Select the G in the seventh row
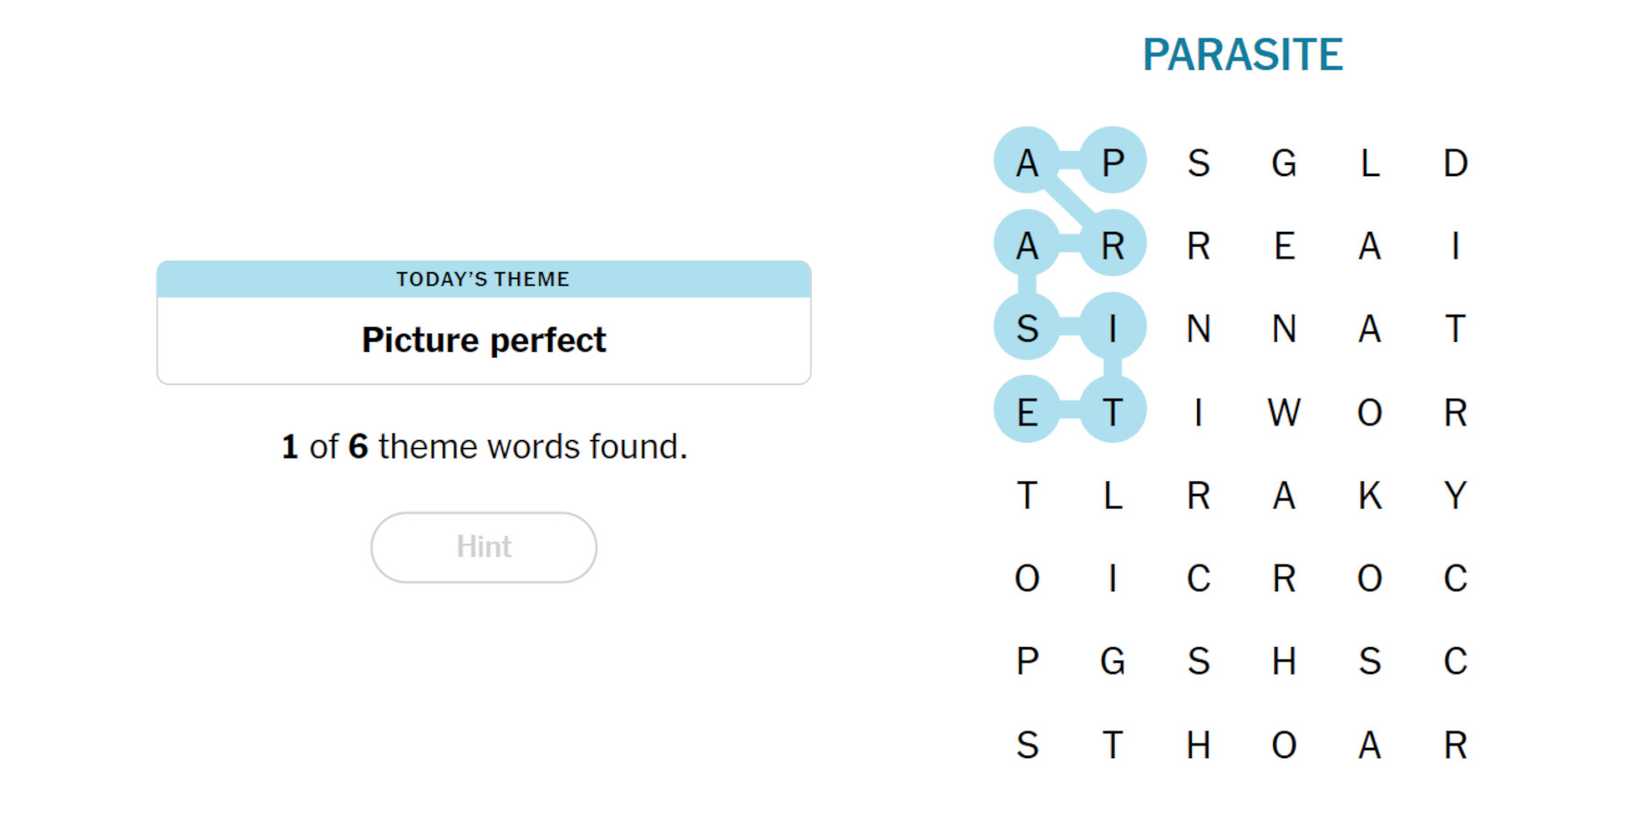1650x825 pixels. 1113,661
